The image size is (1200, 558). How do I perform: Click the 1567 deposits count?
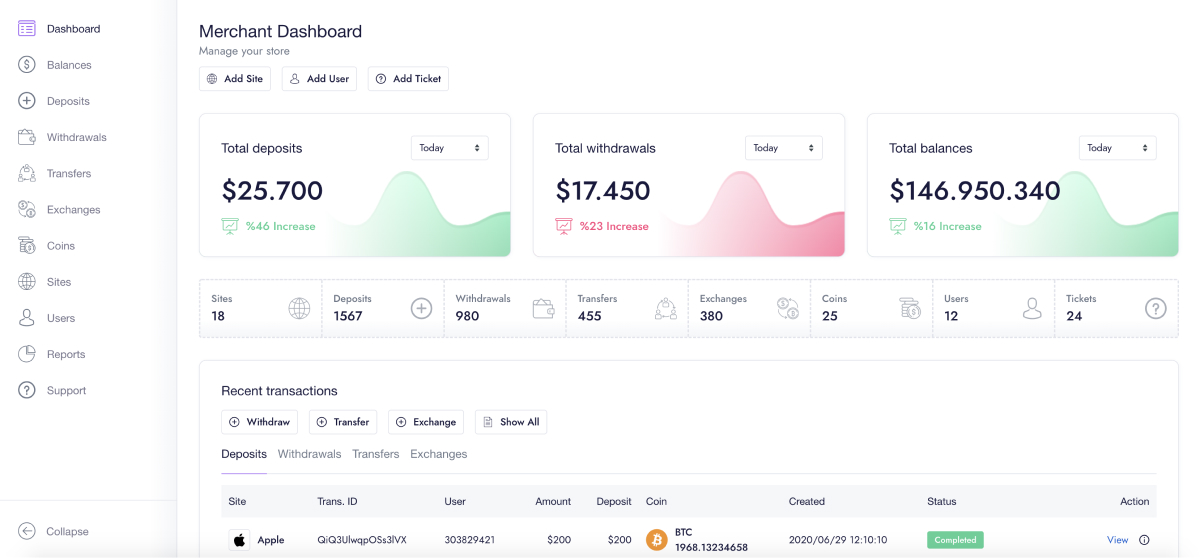coord(348,316)
